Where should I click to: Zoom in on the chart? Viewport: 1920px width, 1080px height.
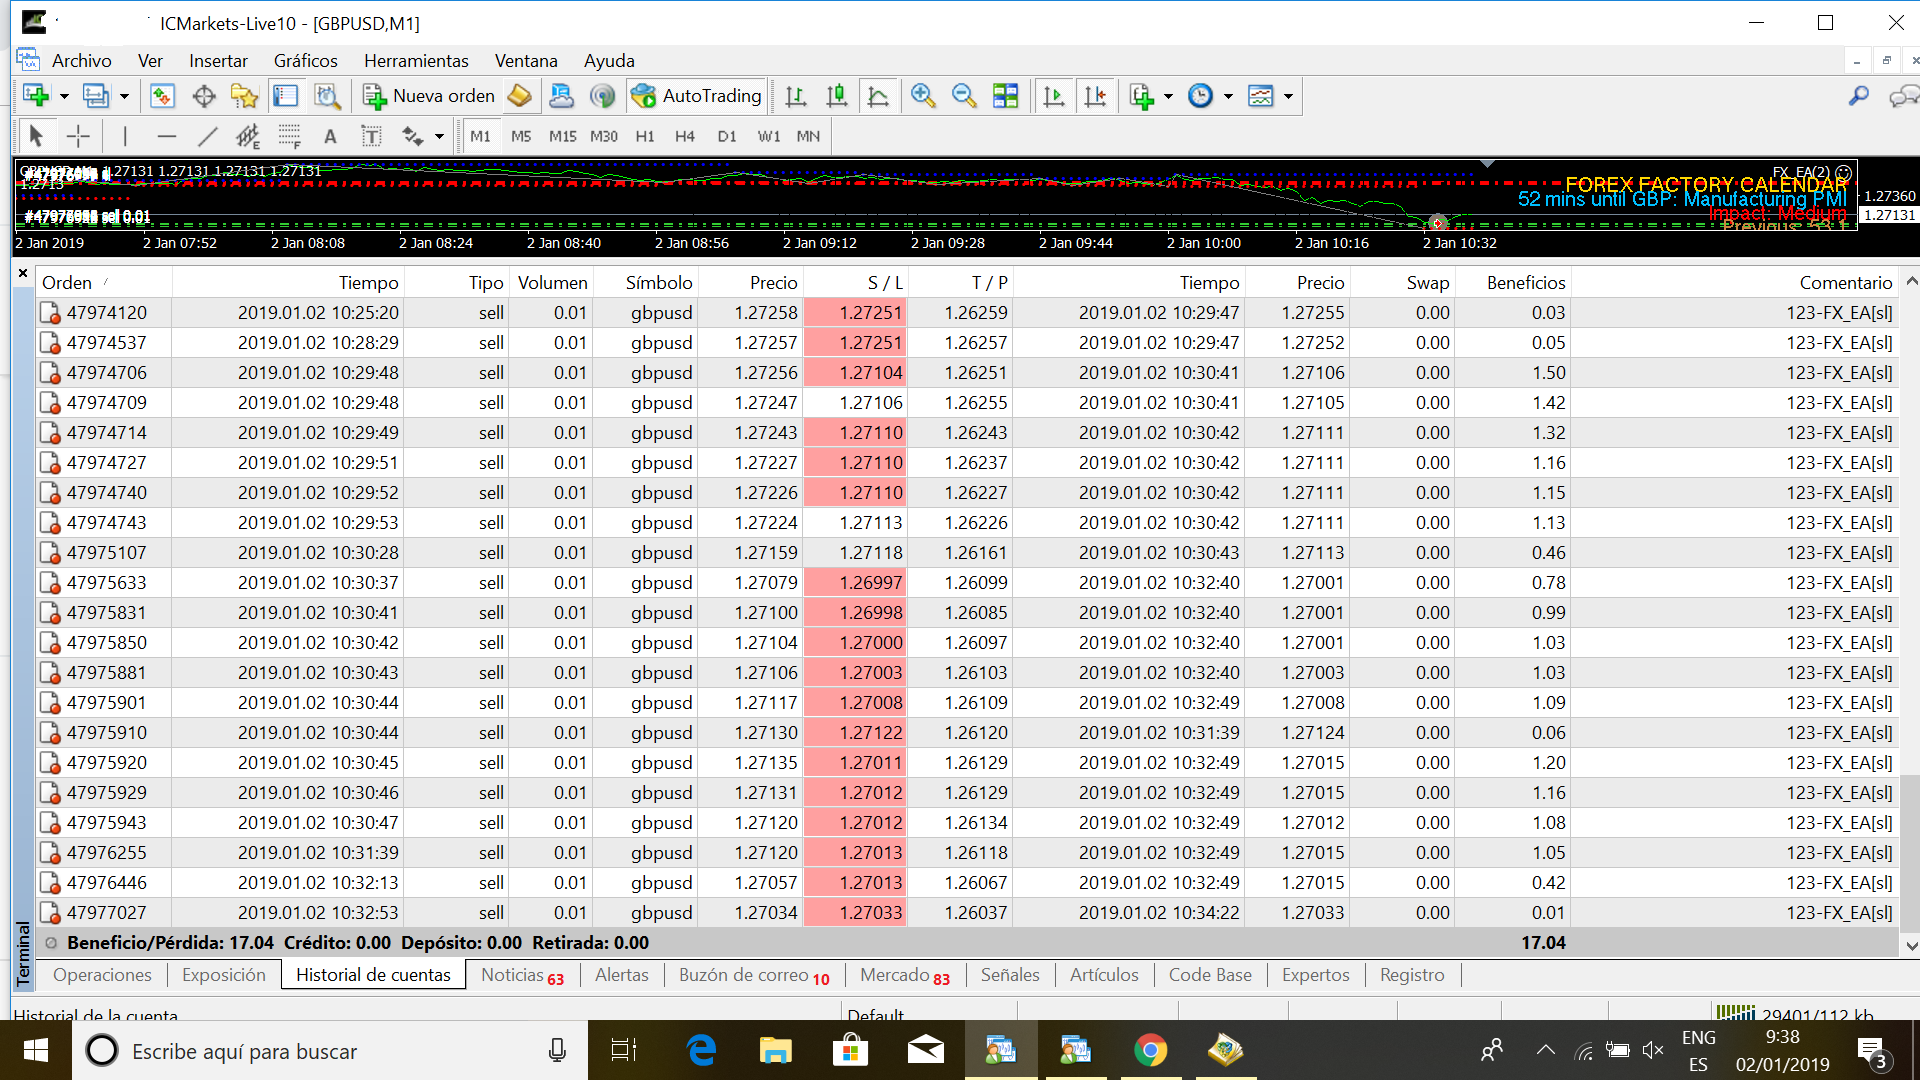click(x=923, y=96)
